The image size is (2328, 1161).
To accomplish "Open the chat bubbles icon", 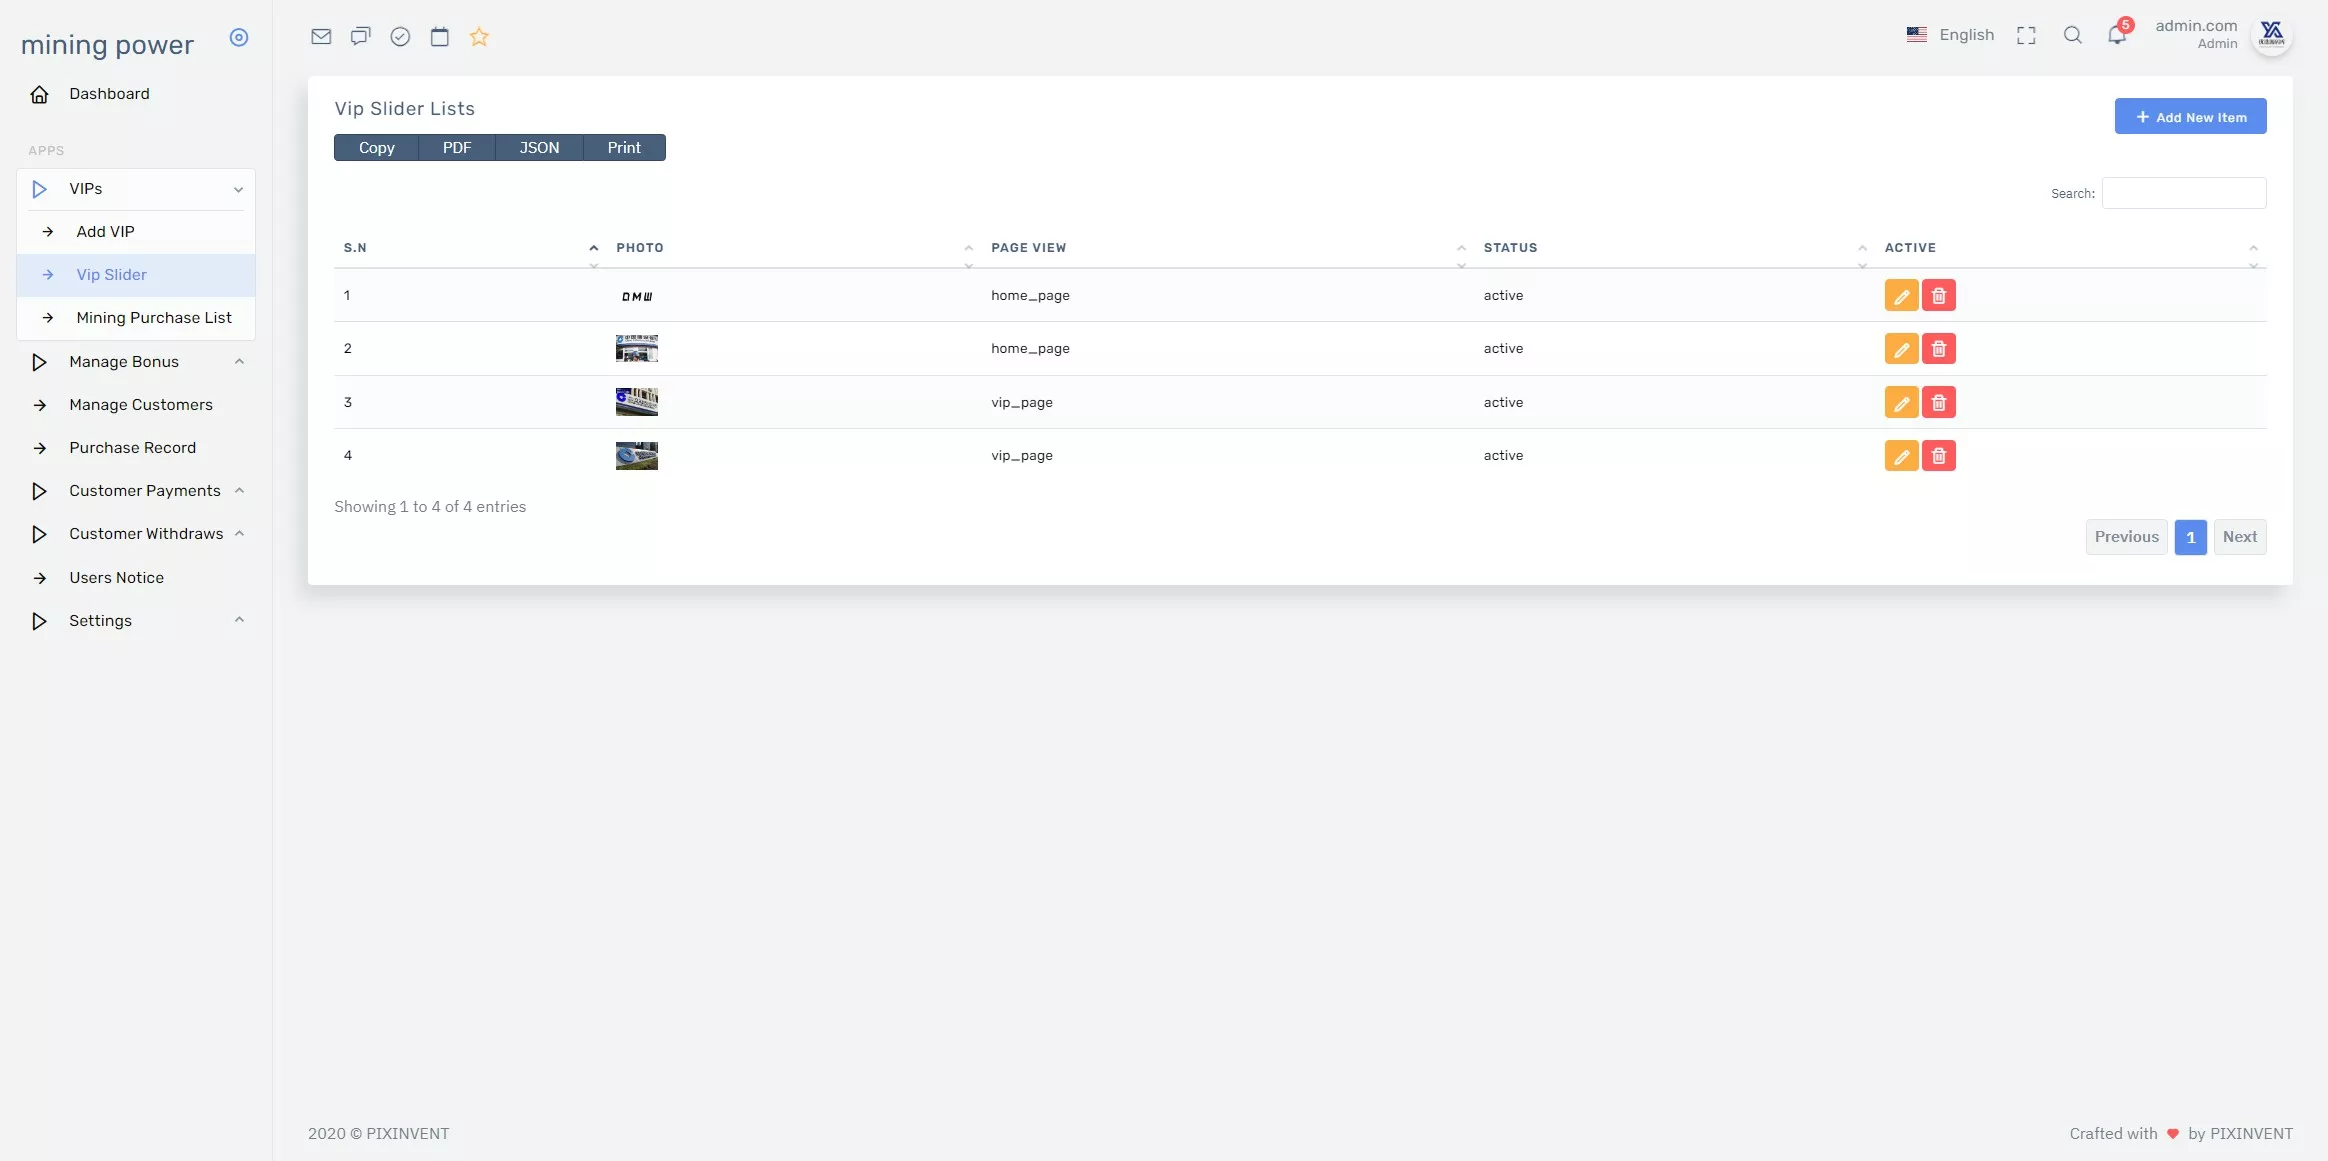I will pos(360,37).
